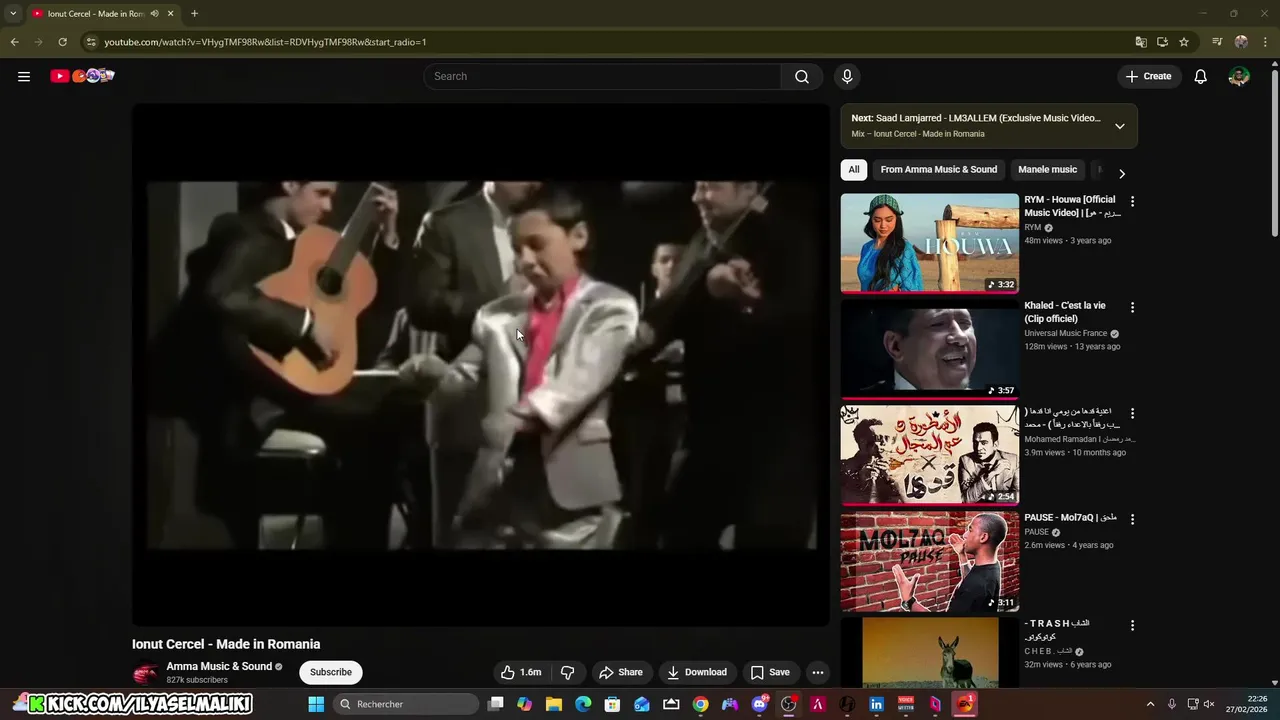Dislike the video with thumbs down
This screenshot has height=720, width=1280.
pos(567,672)
